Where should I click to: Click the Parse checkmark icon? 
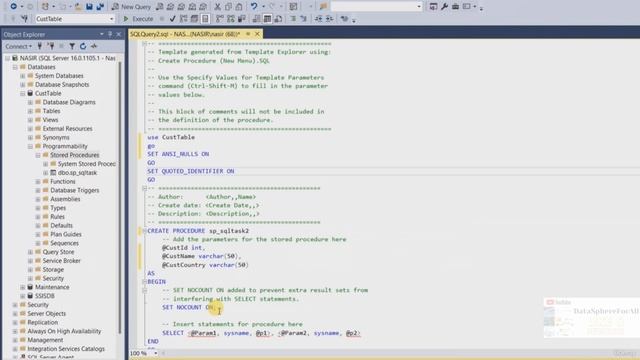[x=173, y=19]
